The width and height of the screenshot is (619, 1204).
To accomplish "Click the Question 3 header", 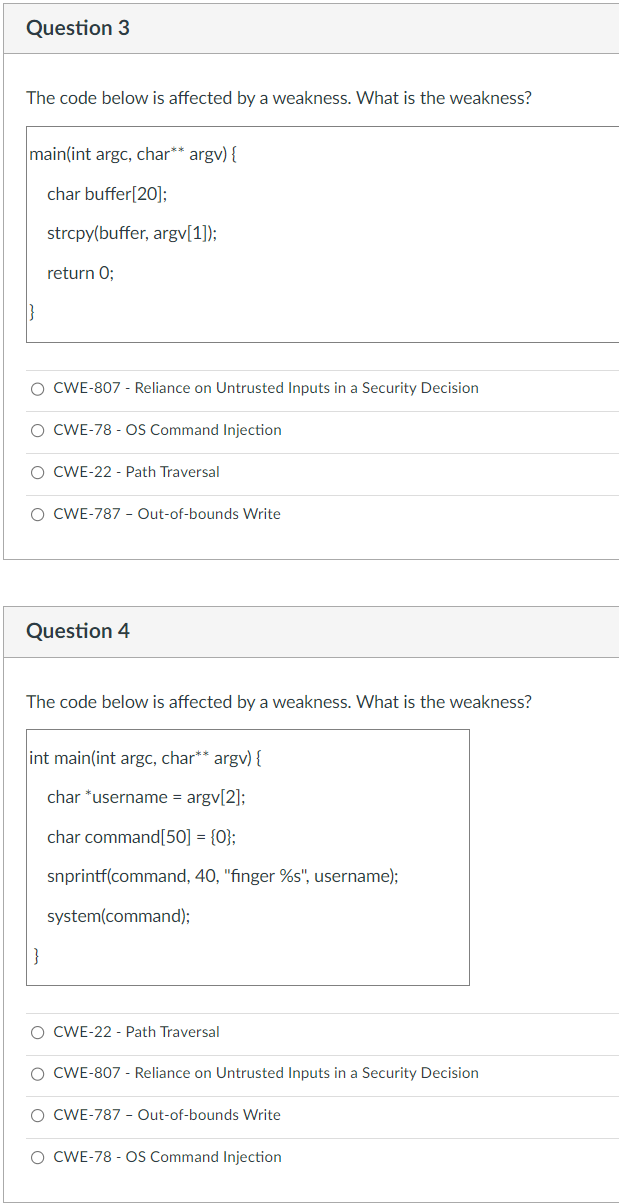I will pos(78,28).
